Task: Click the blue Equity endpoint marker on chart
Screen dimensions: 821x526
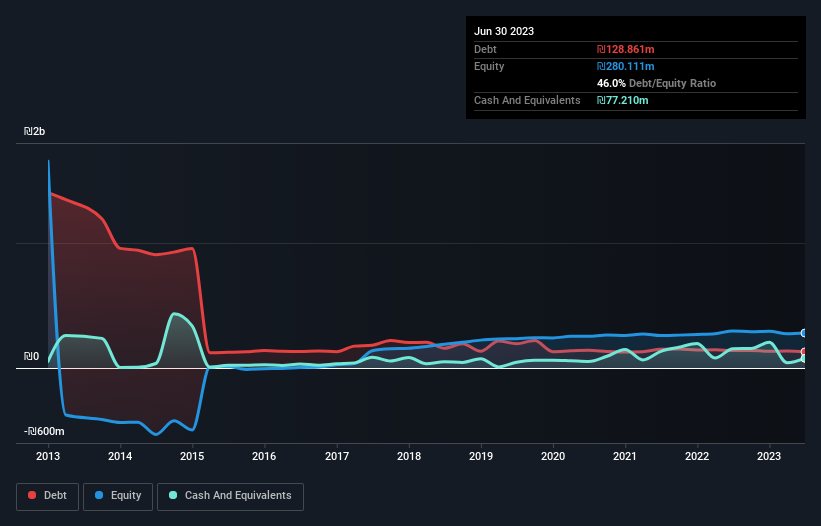Action: [x=804, y=333]
